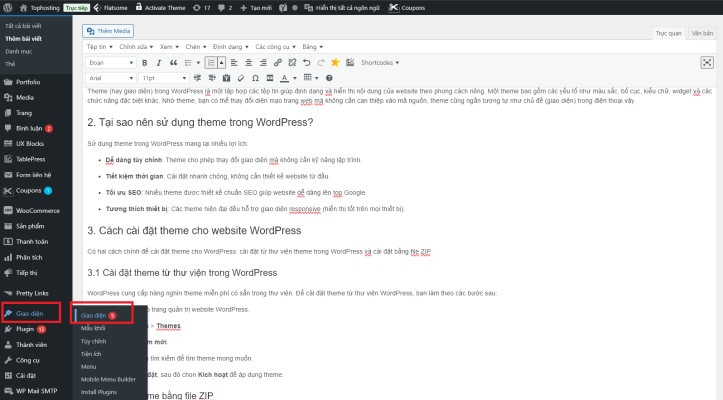
Task: Click the insert link icon
Action: 278,62
